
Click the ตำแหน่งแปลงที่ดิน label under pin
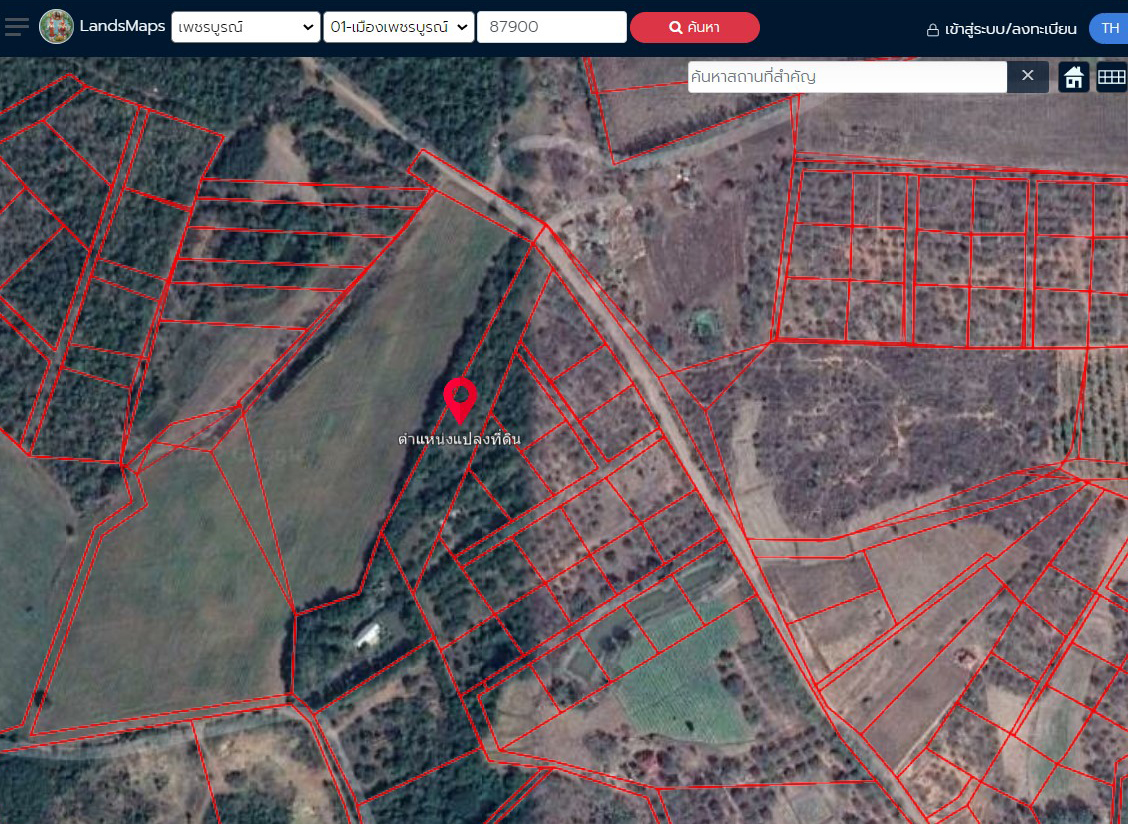(x=459, y=439)
